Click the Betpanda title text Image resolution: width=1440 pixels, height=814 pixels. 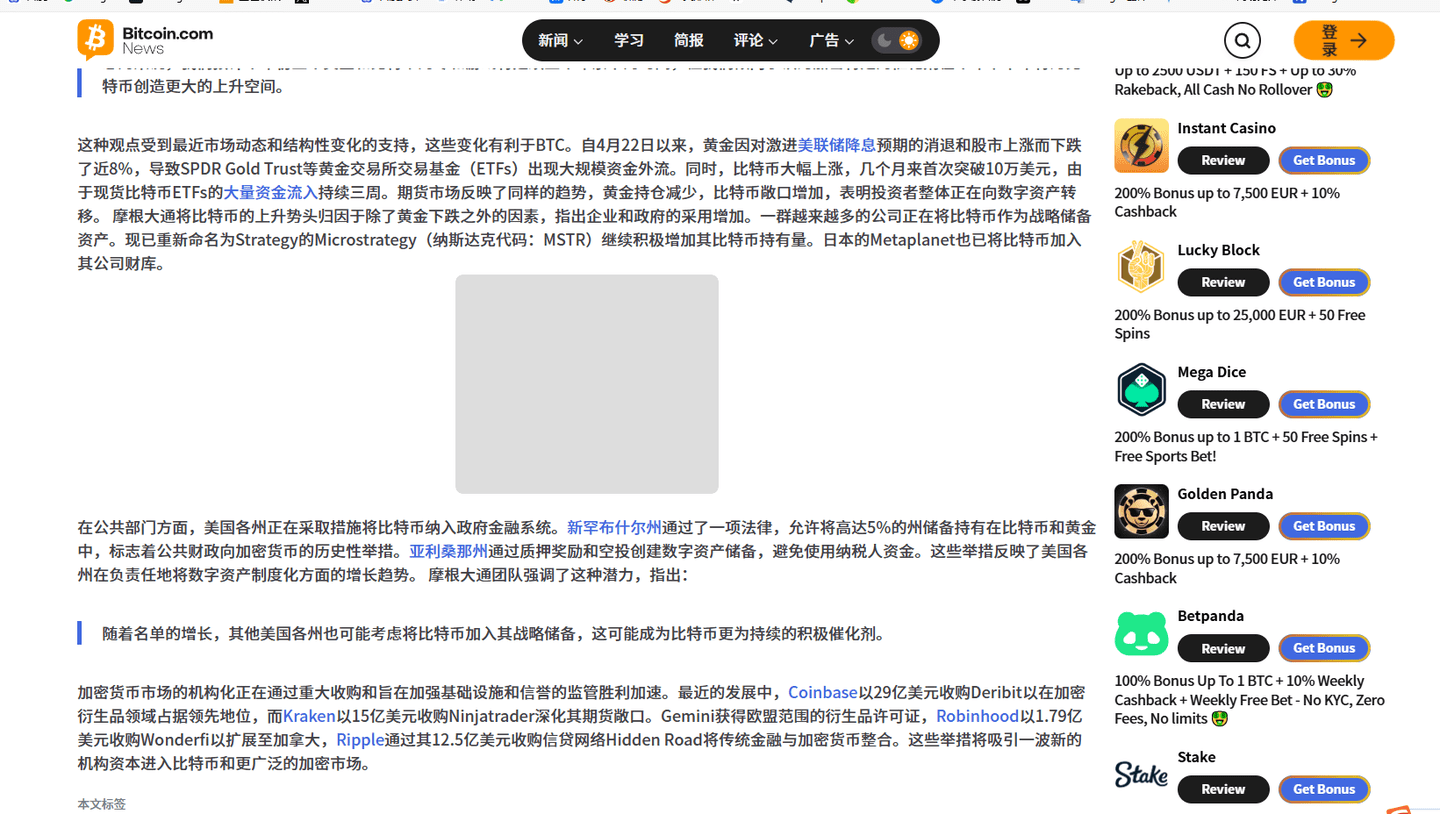tap(1210, 616)
